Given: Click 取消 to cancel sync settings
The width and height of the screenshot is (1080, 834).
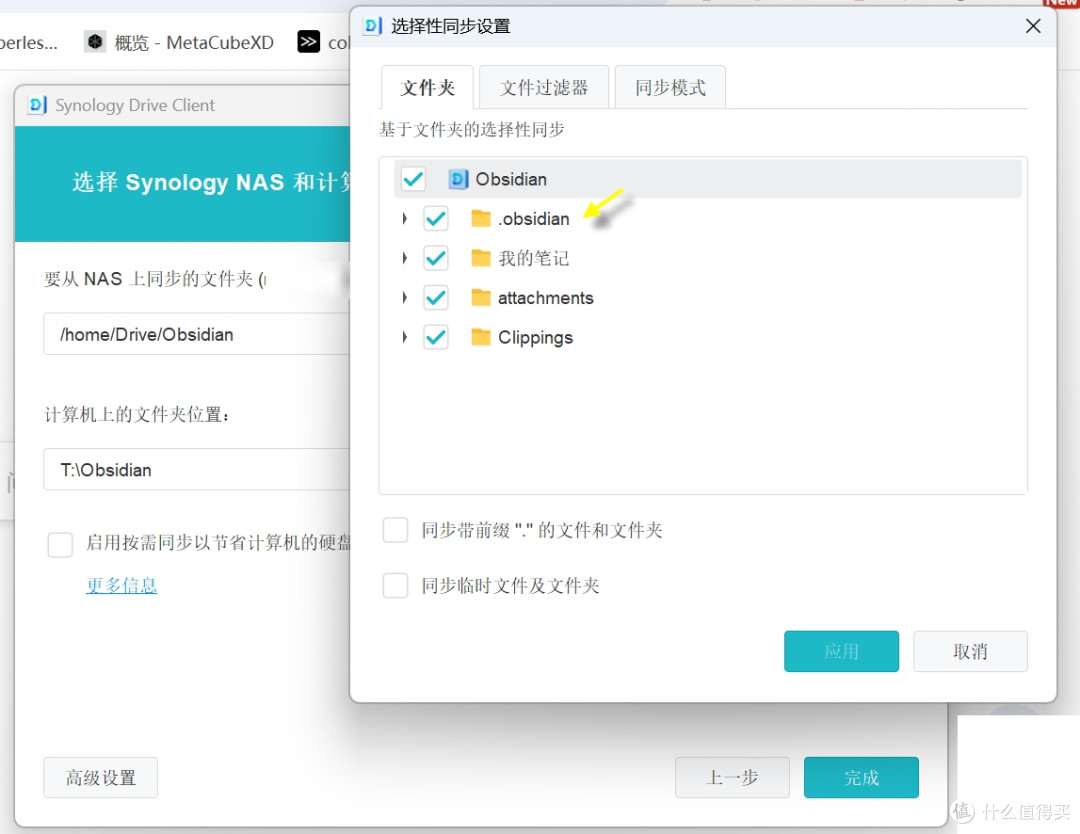Looking at the screenshot, I should (x=970, y=651).
